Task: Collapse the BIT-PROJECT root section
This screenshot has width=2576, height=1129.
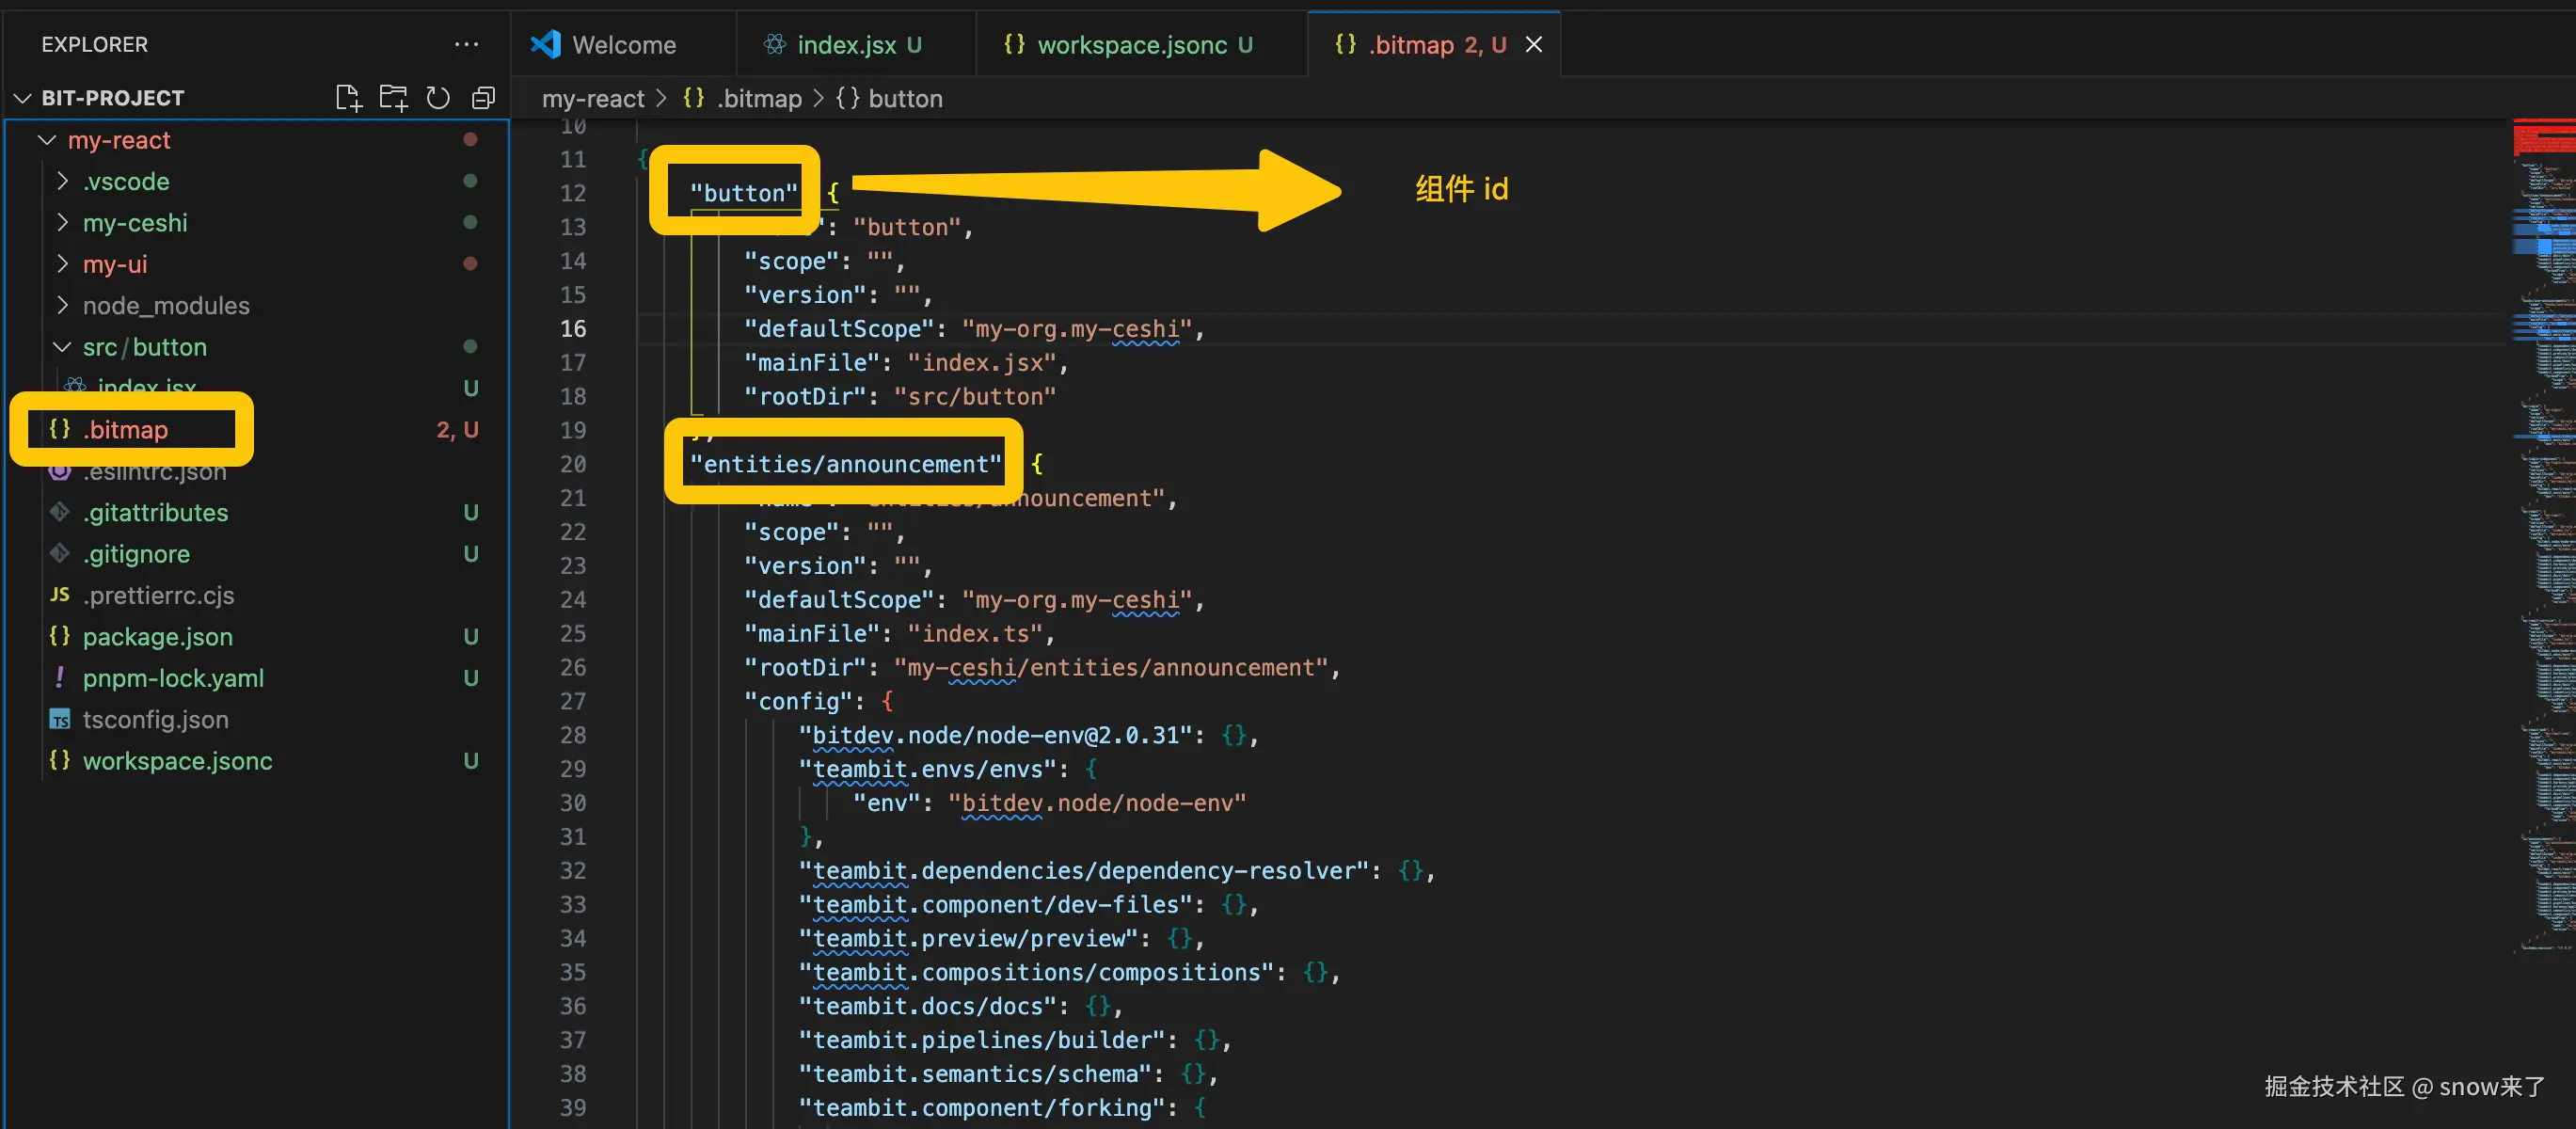Action: [x=23, y=98]
